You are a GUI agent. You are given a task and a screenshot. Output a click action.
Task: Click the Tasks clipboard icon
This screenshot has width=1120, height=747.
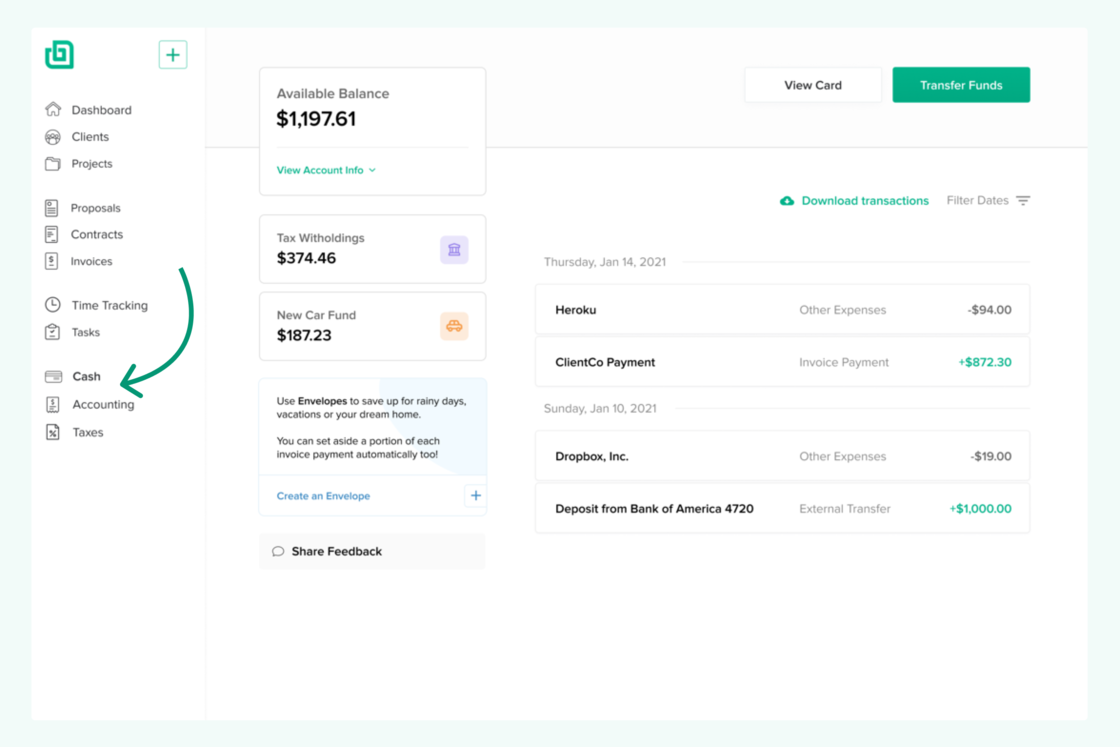(x=53, y=332)
